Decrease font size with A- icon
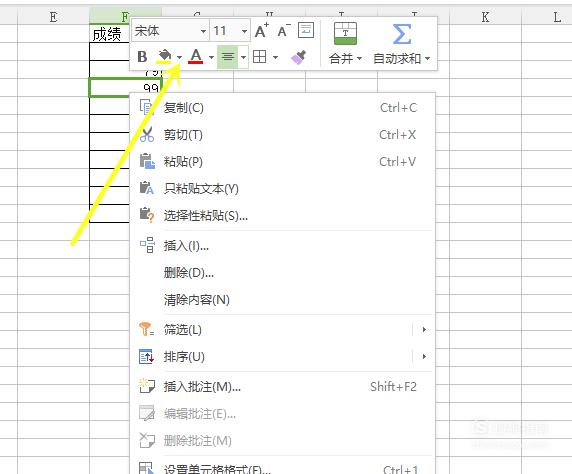Image resolution: width=572 pixels, height=474 pixels. click(x=284, y=31)
